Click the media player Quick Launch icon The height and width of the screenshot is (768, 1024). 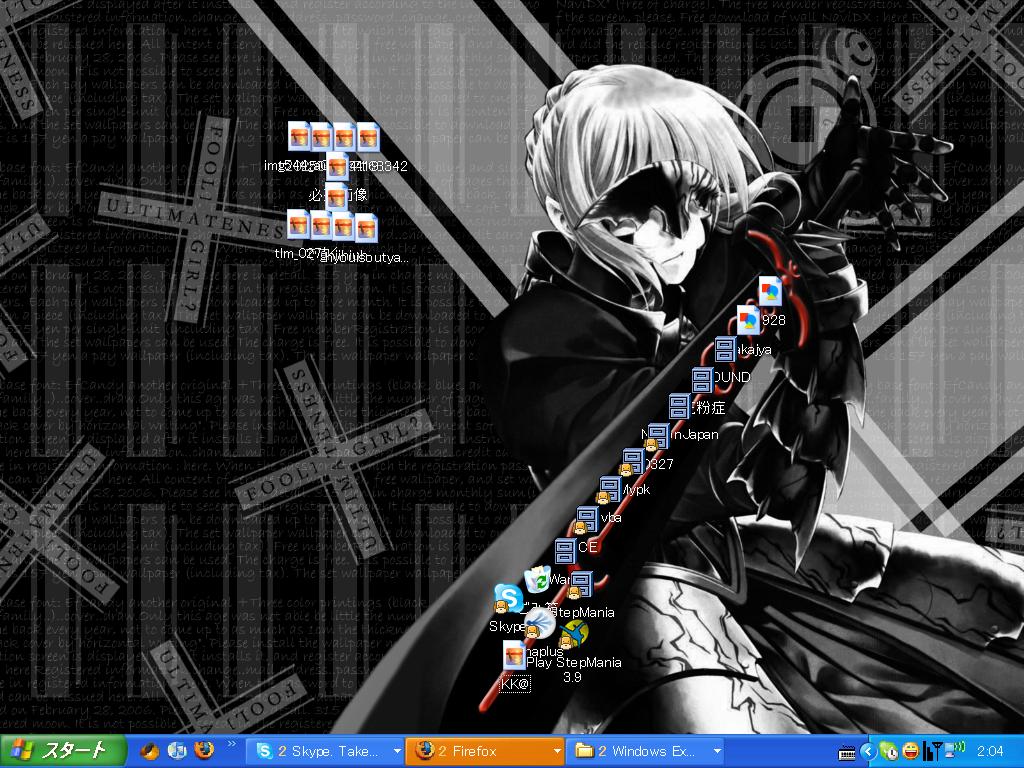pyautogui.click(x=177, y=751)
